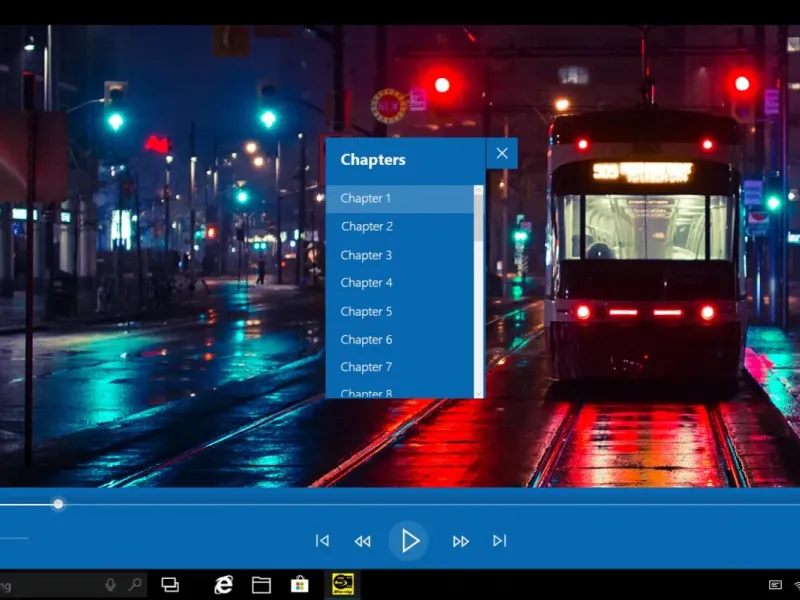Skip to the next chapter
800x600 pixels.
coord(499,541)
